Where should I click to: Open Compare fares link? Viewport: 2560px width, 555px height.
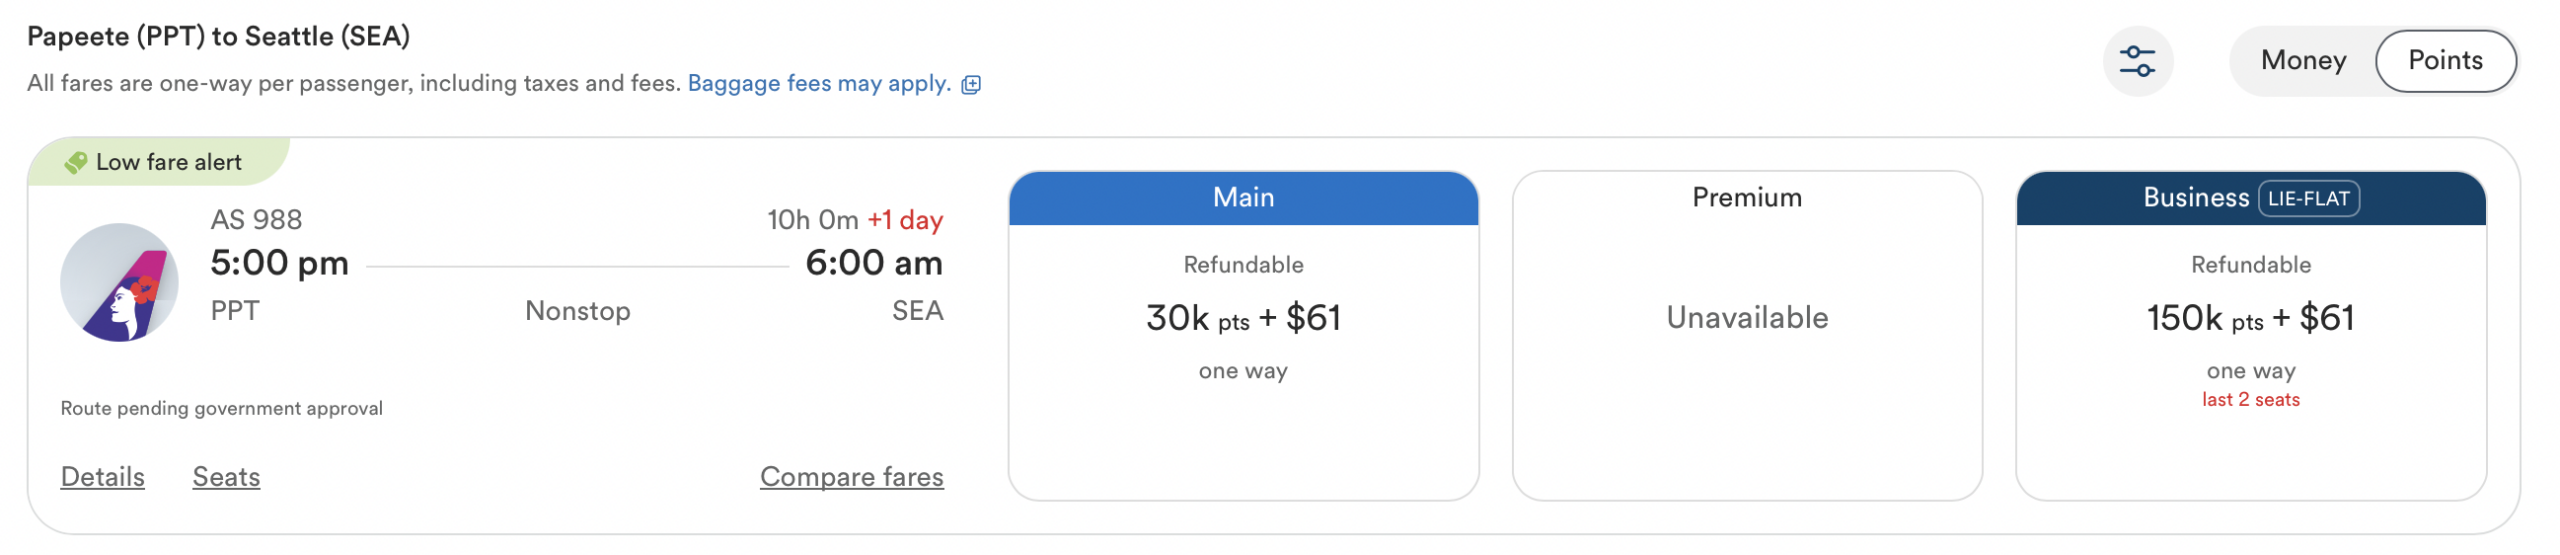(x=851, y=476)
